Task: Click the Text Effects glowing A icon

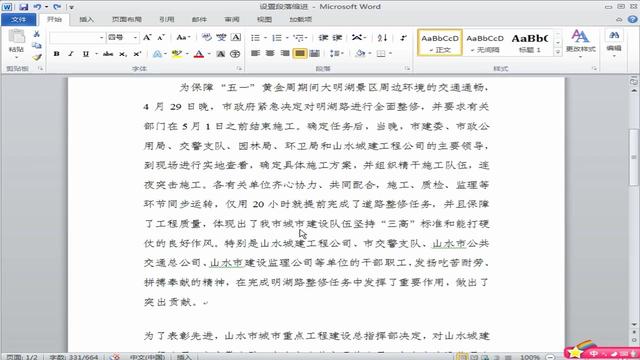Action: pyautogui.click(x=157, y=54)
